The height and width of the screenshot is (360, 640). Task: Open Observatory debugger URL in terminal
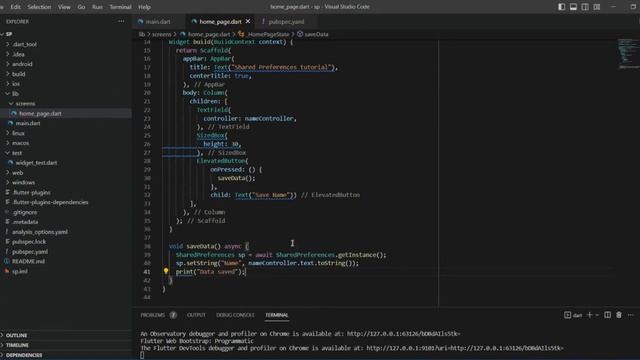coord(403,333)
